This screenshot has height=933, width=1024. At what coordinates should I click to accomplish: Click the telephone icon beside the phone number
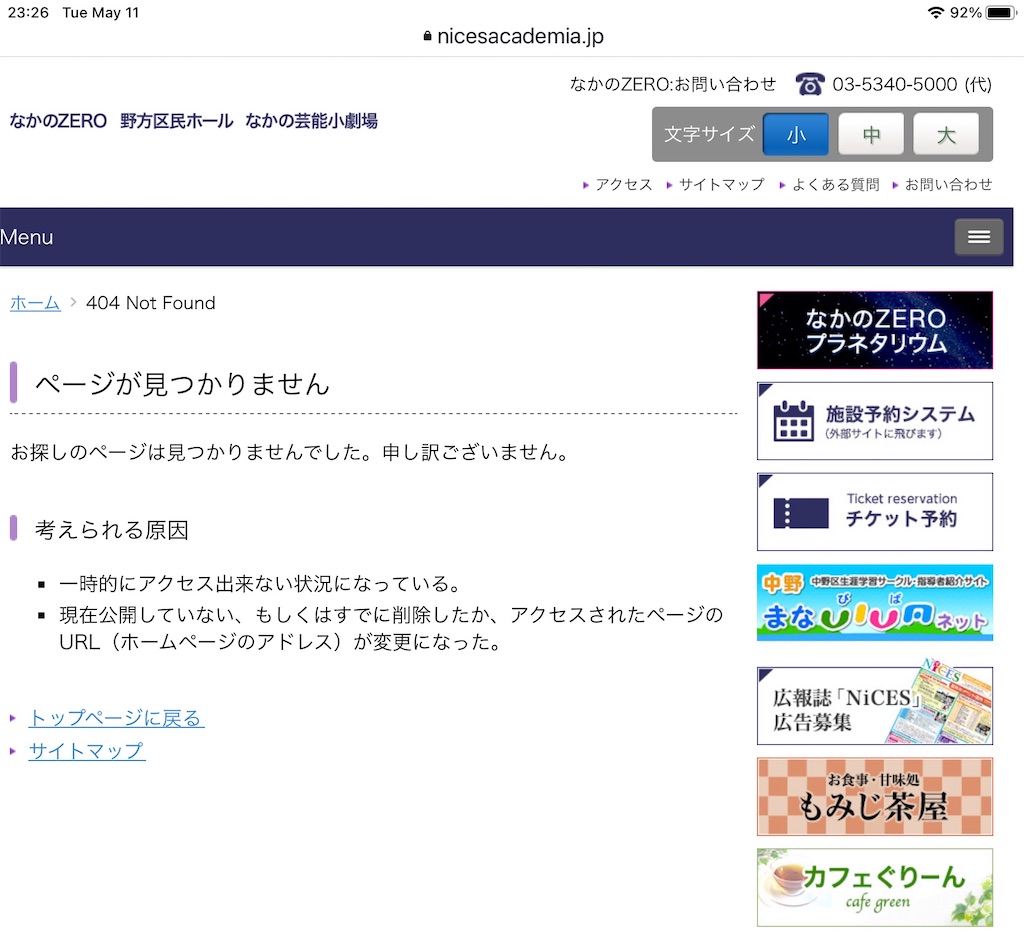pos(810,84)
